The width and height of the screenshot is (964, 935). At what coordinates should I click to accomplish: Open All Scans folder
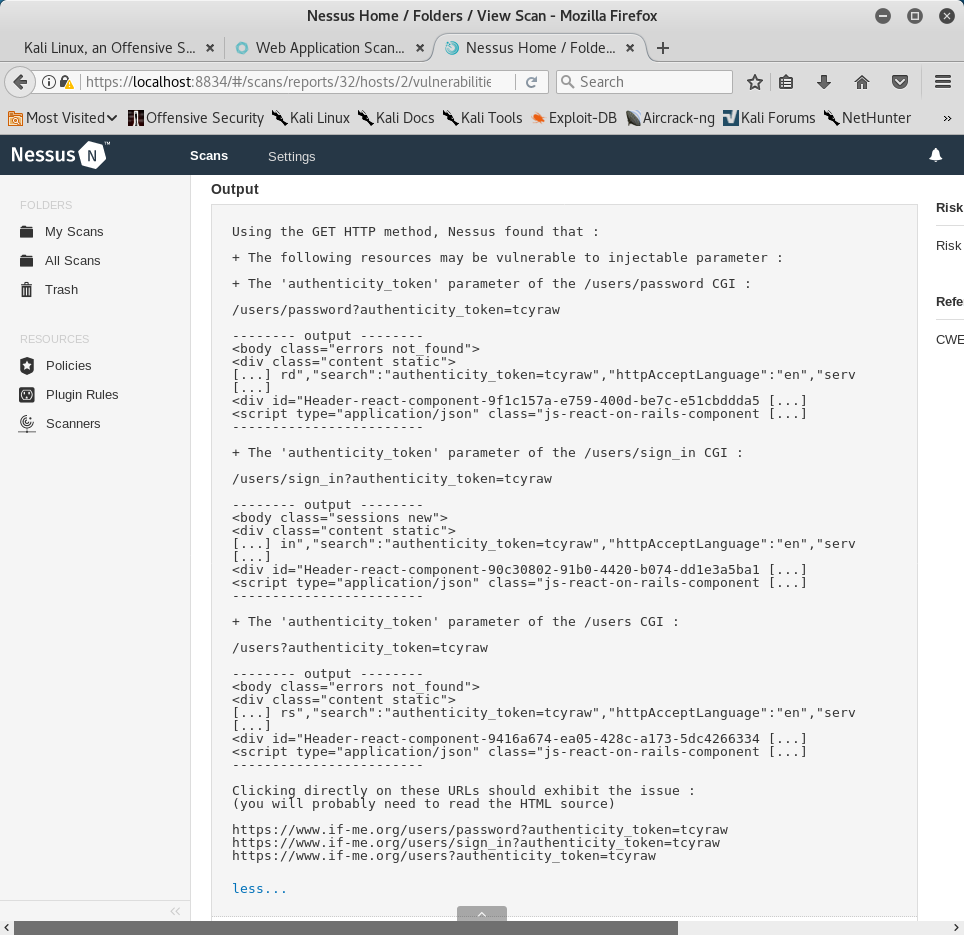click(73, 261)
